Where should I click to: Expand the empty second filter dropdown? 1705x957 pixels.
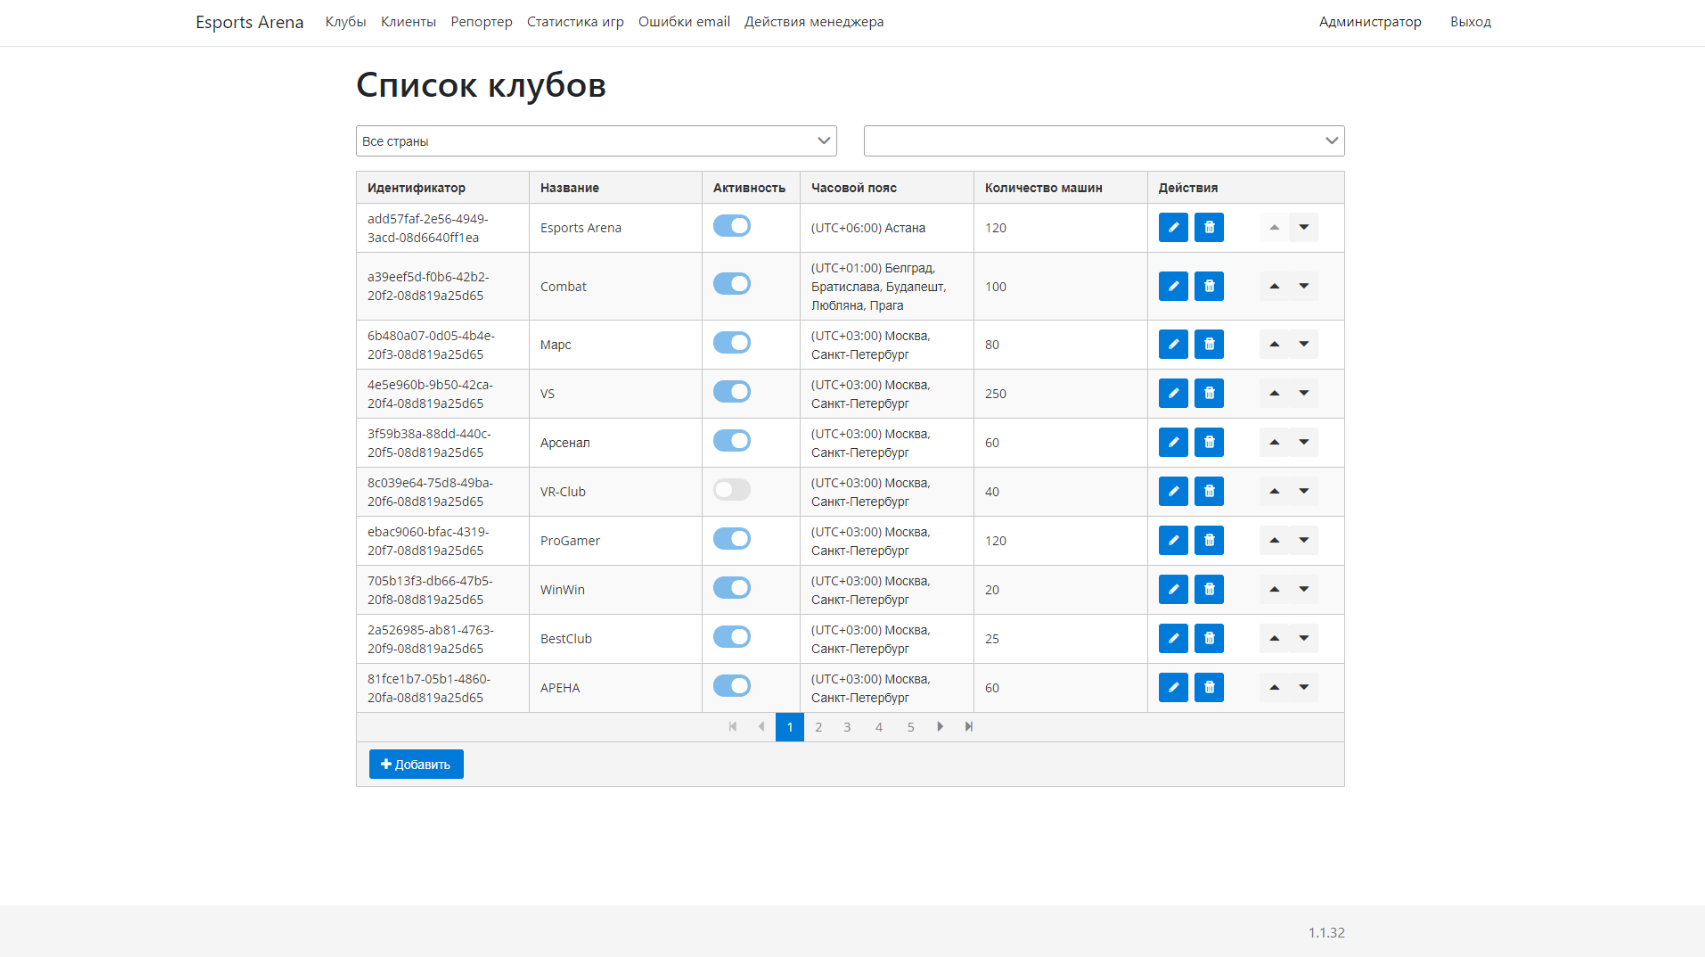1103,141
